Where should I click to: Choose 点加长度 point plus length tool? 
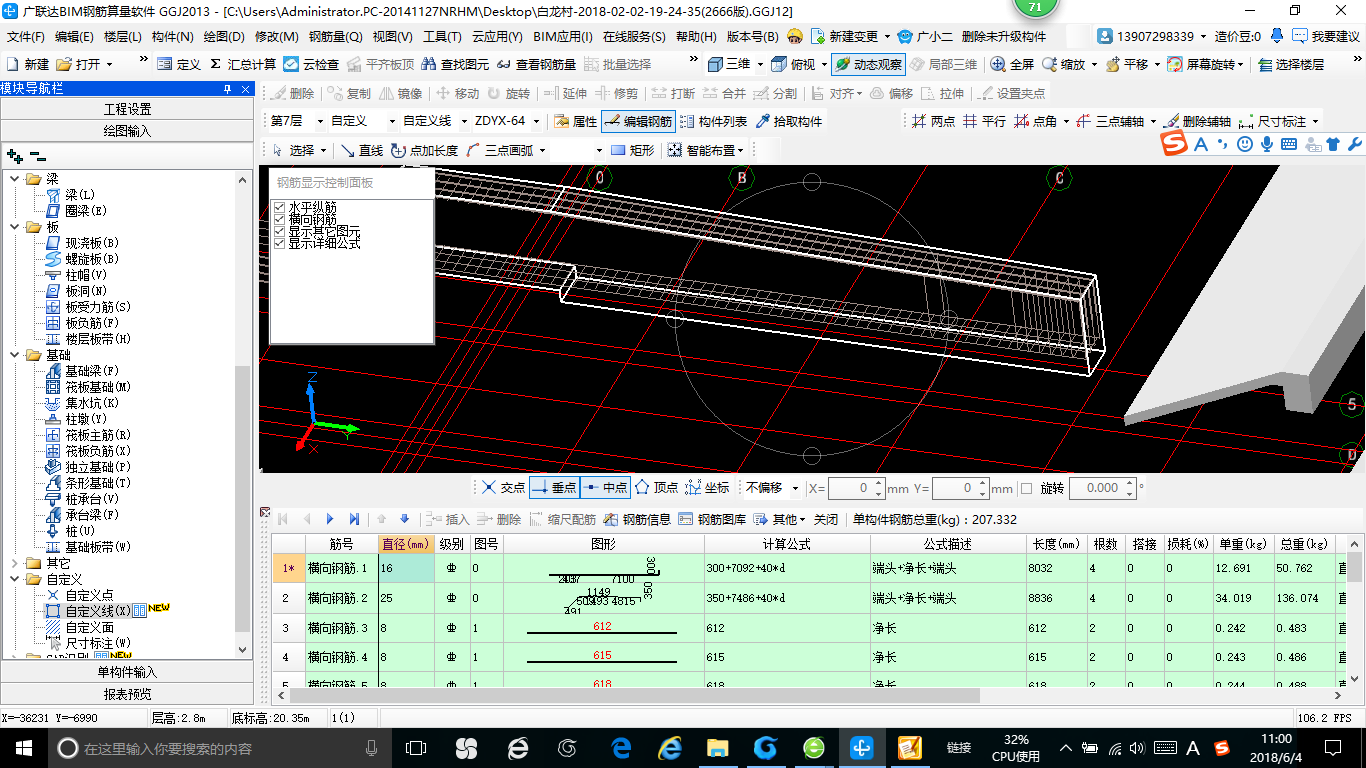pyautogui.click(x=424, y=150)
